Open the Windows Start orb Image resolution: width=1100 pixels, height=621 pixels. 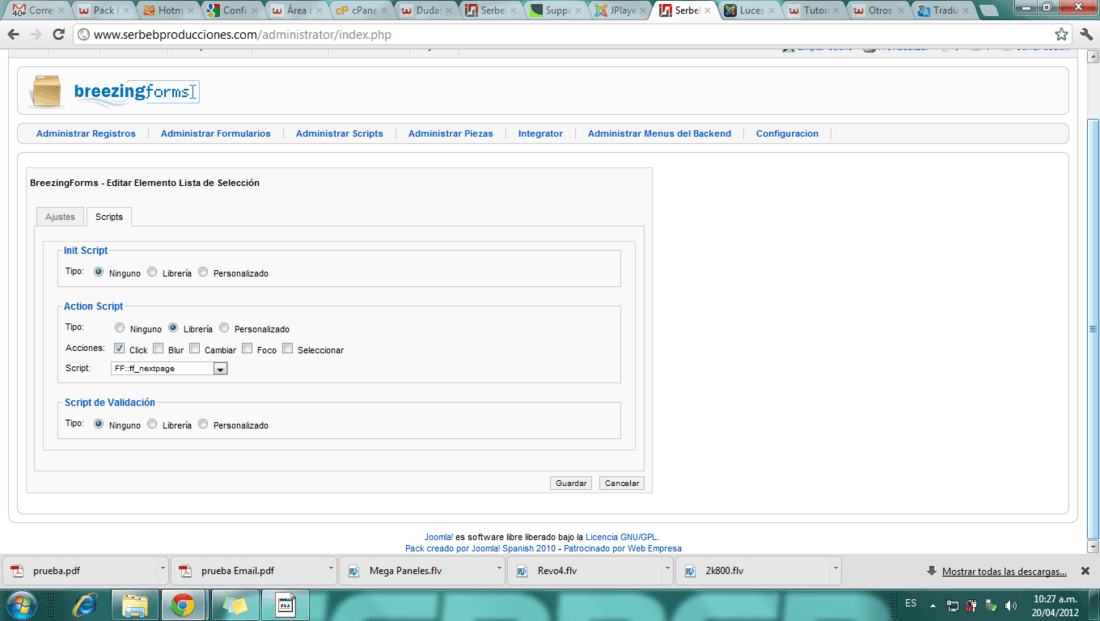coord(21,605)
